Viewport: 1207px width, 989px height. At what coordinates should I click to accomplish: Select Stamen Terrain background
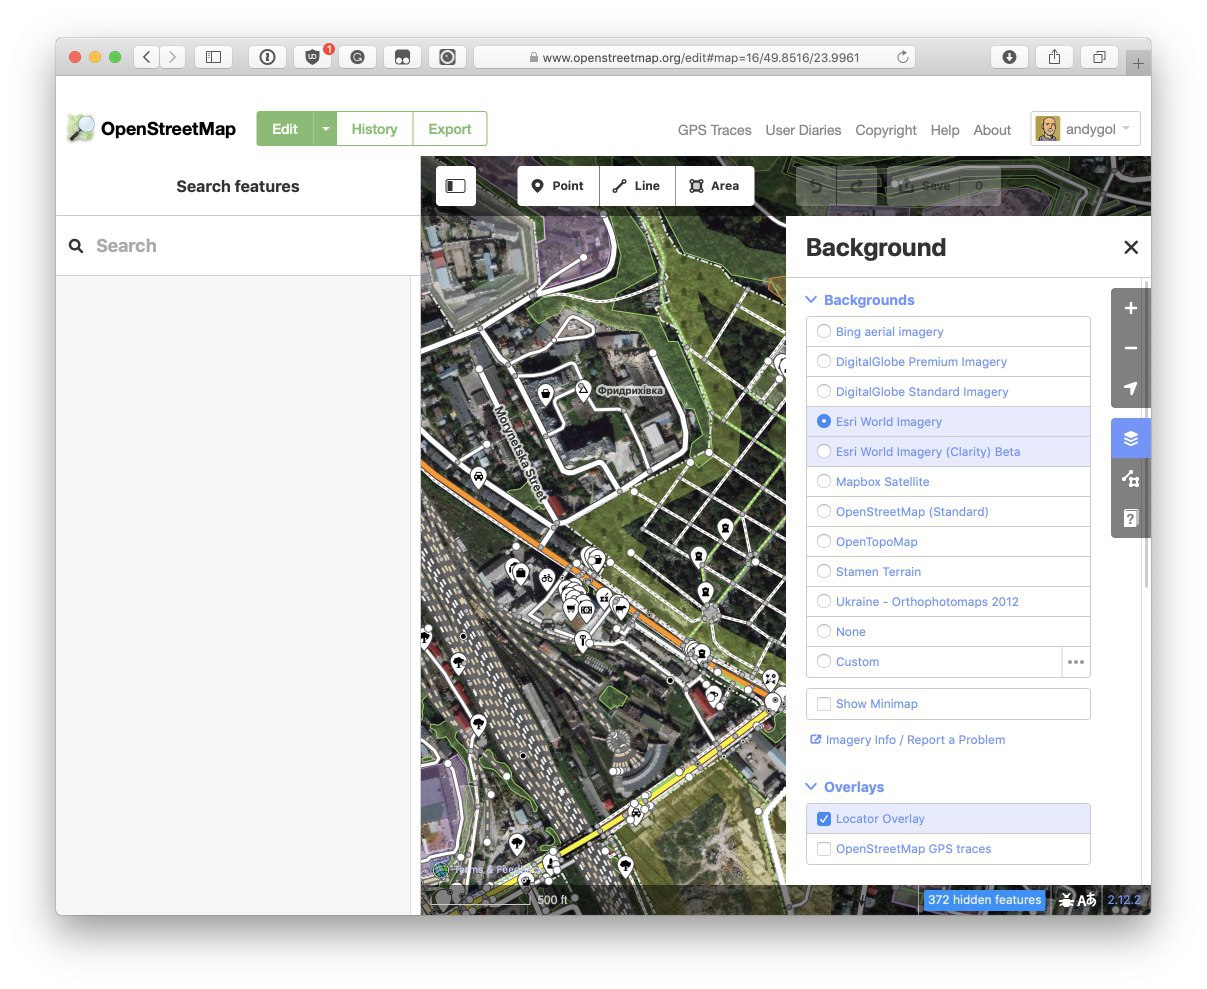pos(948,572)
